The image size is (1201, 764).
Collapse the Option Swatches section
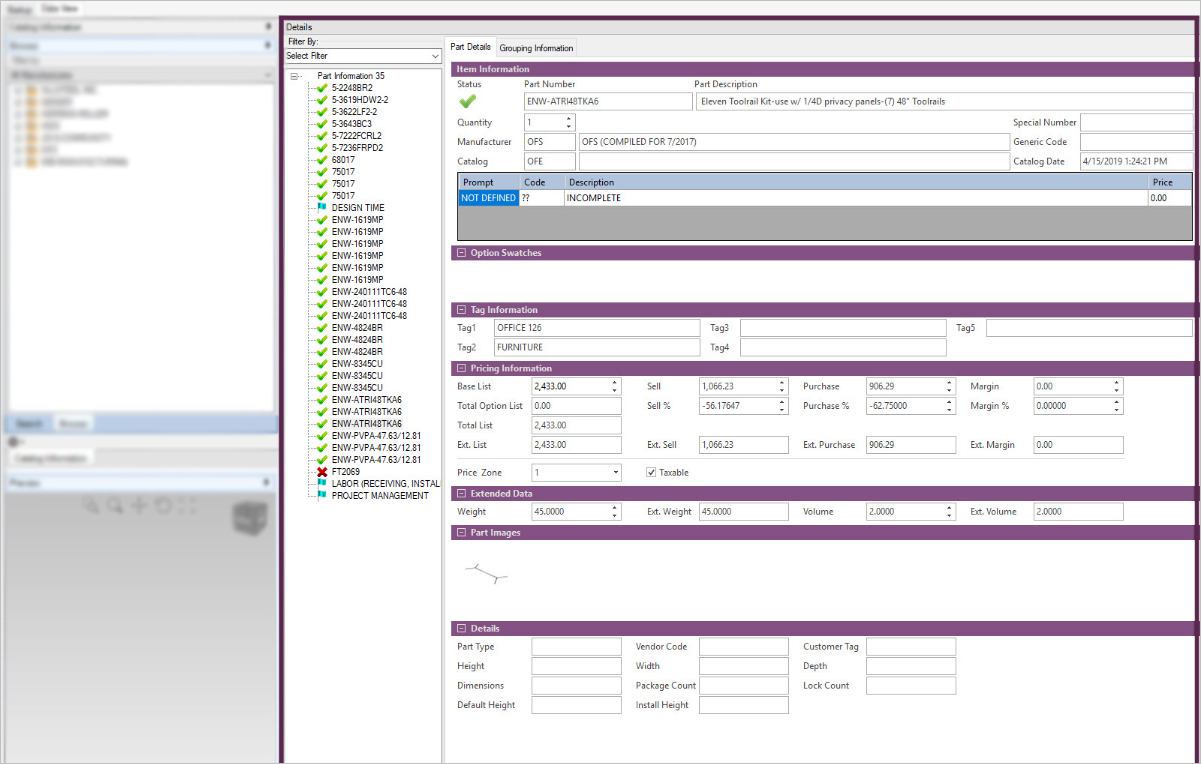click(x=460, y=253)
